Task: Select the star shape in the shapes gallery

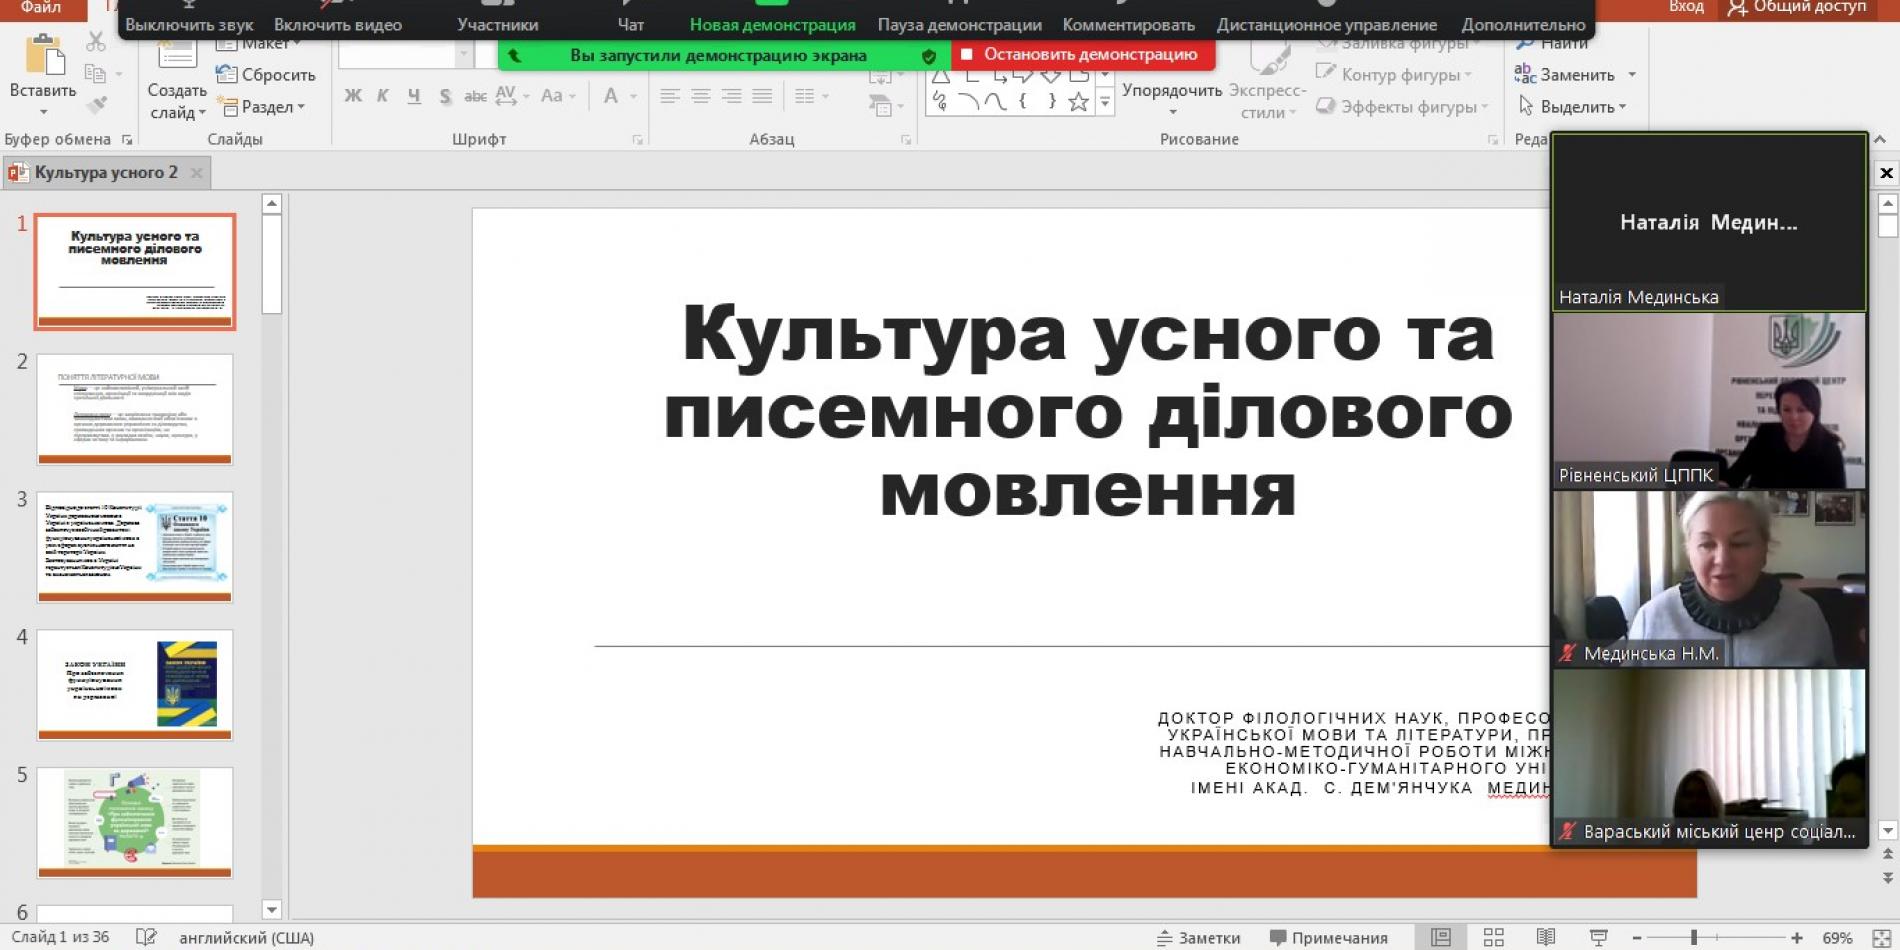Action: [x=1078, y=101]
